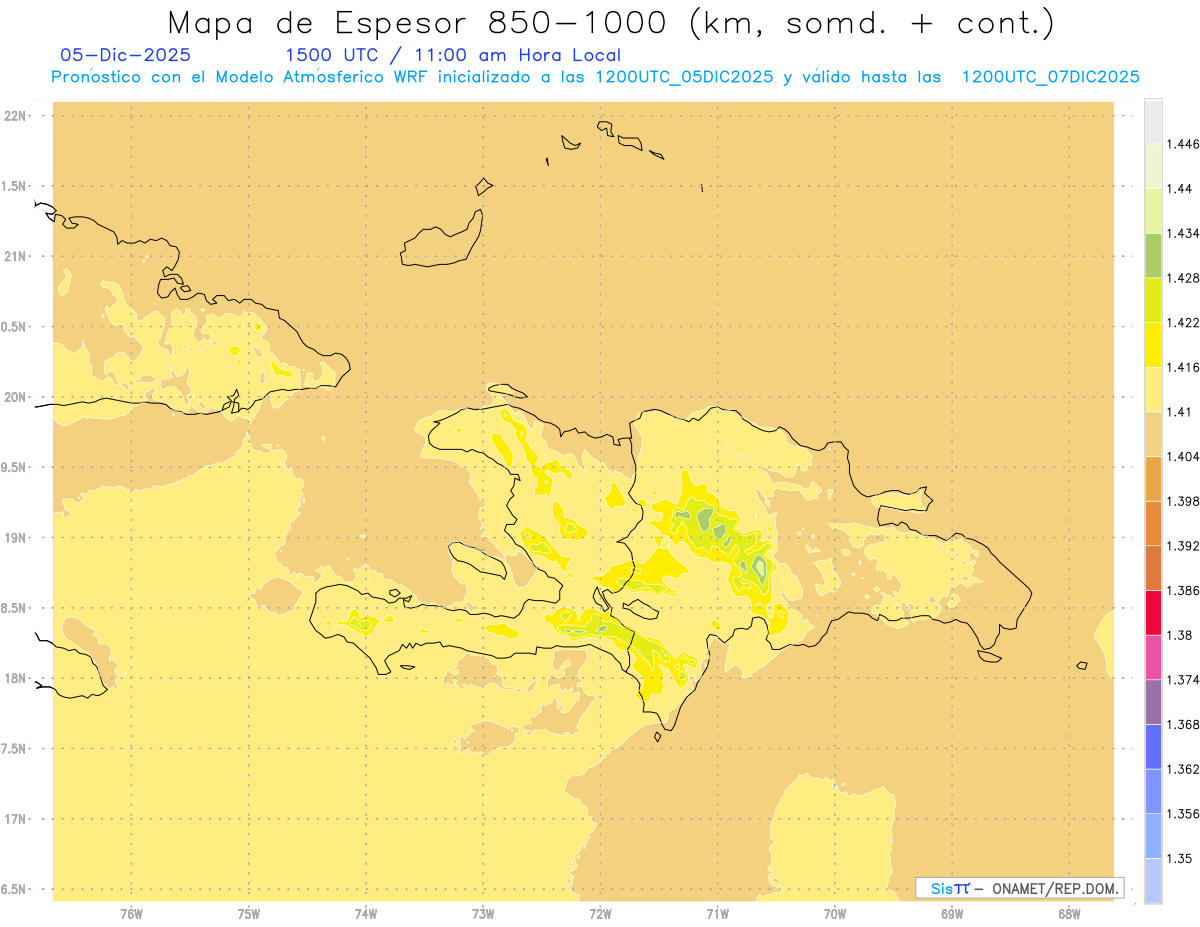This screenshot has height=927, width=1200.
Task: Select the green legend swatch between 1.428 and 1.434
Action: click(x=1153, y=255)
